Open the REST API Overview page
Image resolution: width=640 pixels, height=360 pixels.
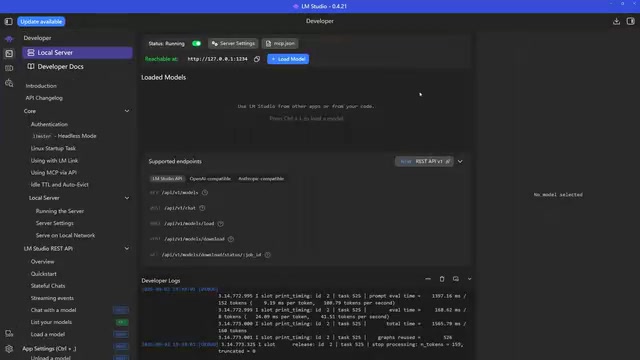[42, 262]
